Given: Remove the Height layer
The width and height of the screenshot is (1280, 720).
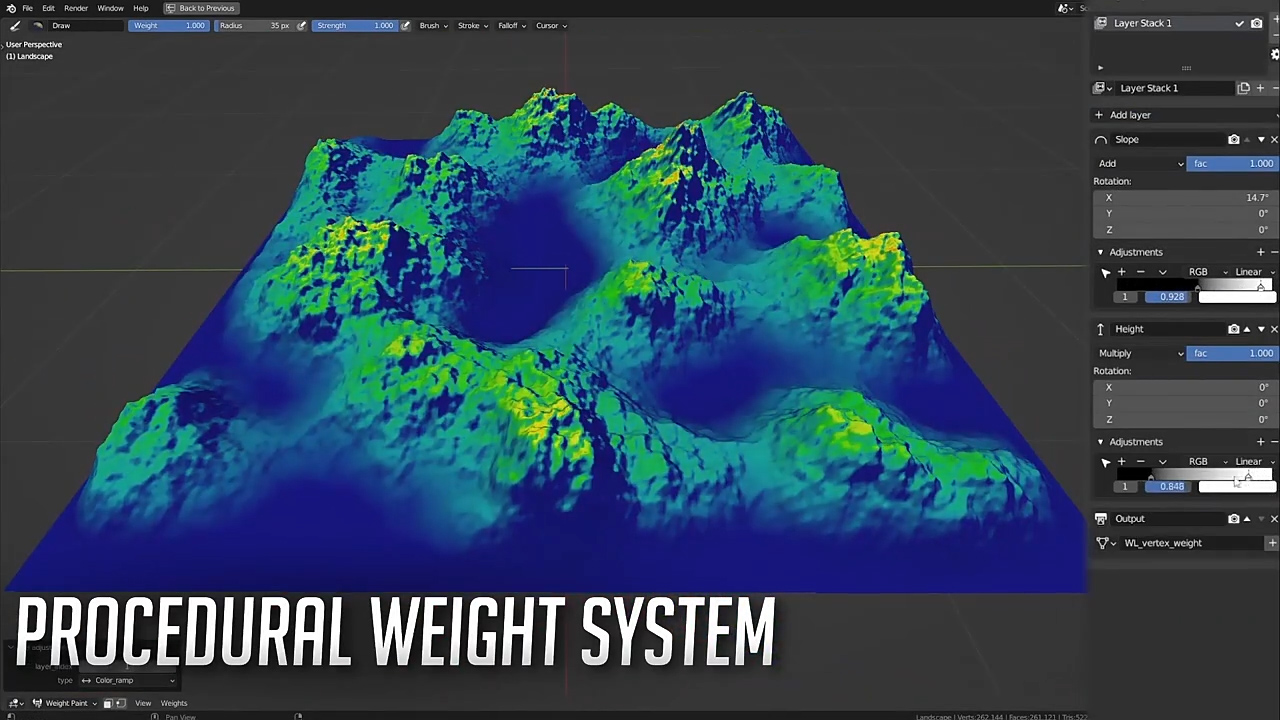Looking at the screenshot, I should 1274,329.
